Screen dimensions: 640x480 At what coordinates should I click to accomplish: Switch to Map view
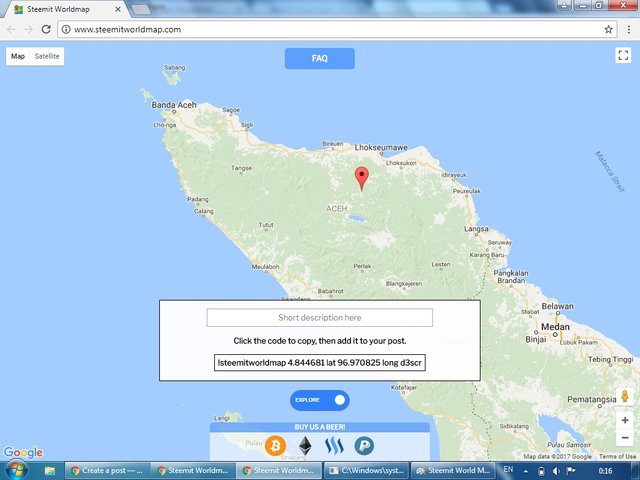18,56
